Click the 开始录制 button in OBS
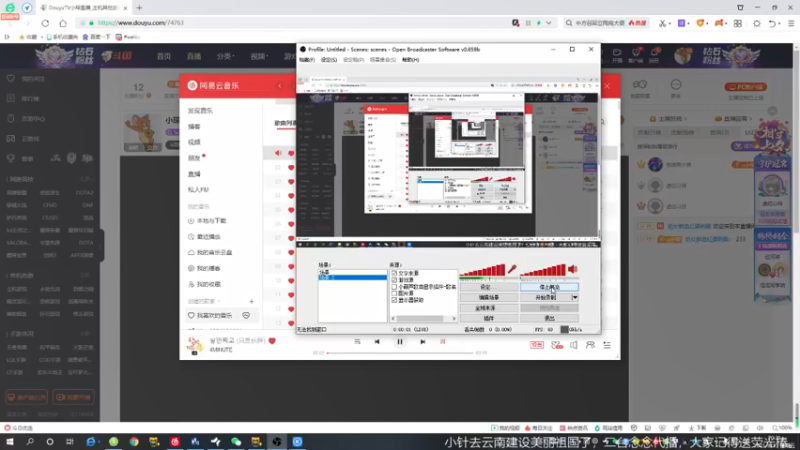 pyautogui.click(x=546, y=297)
